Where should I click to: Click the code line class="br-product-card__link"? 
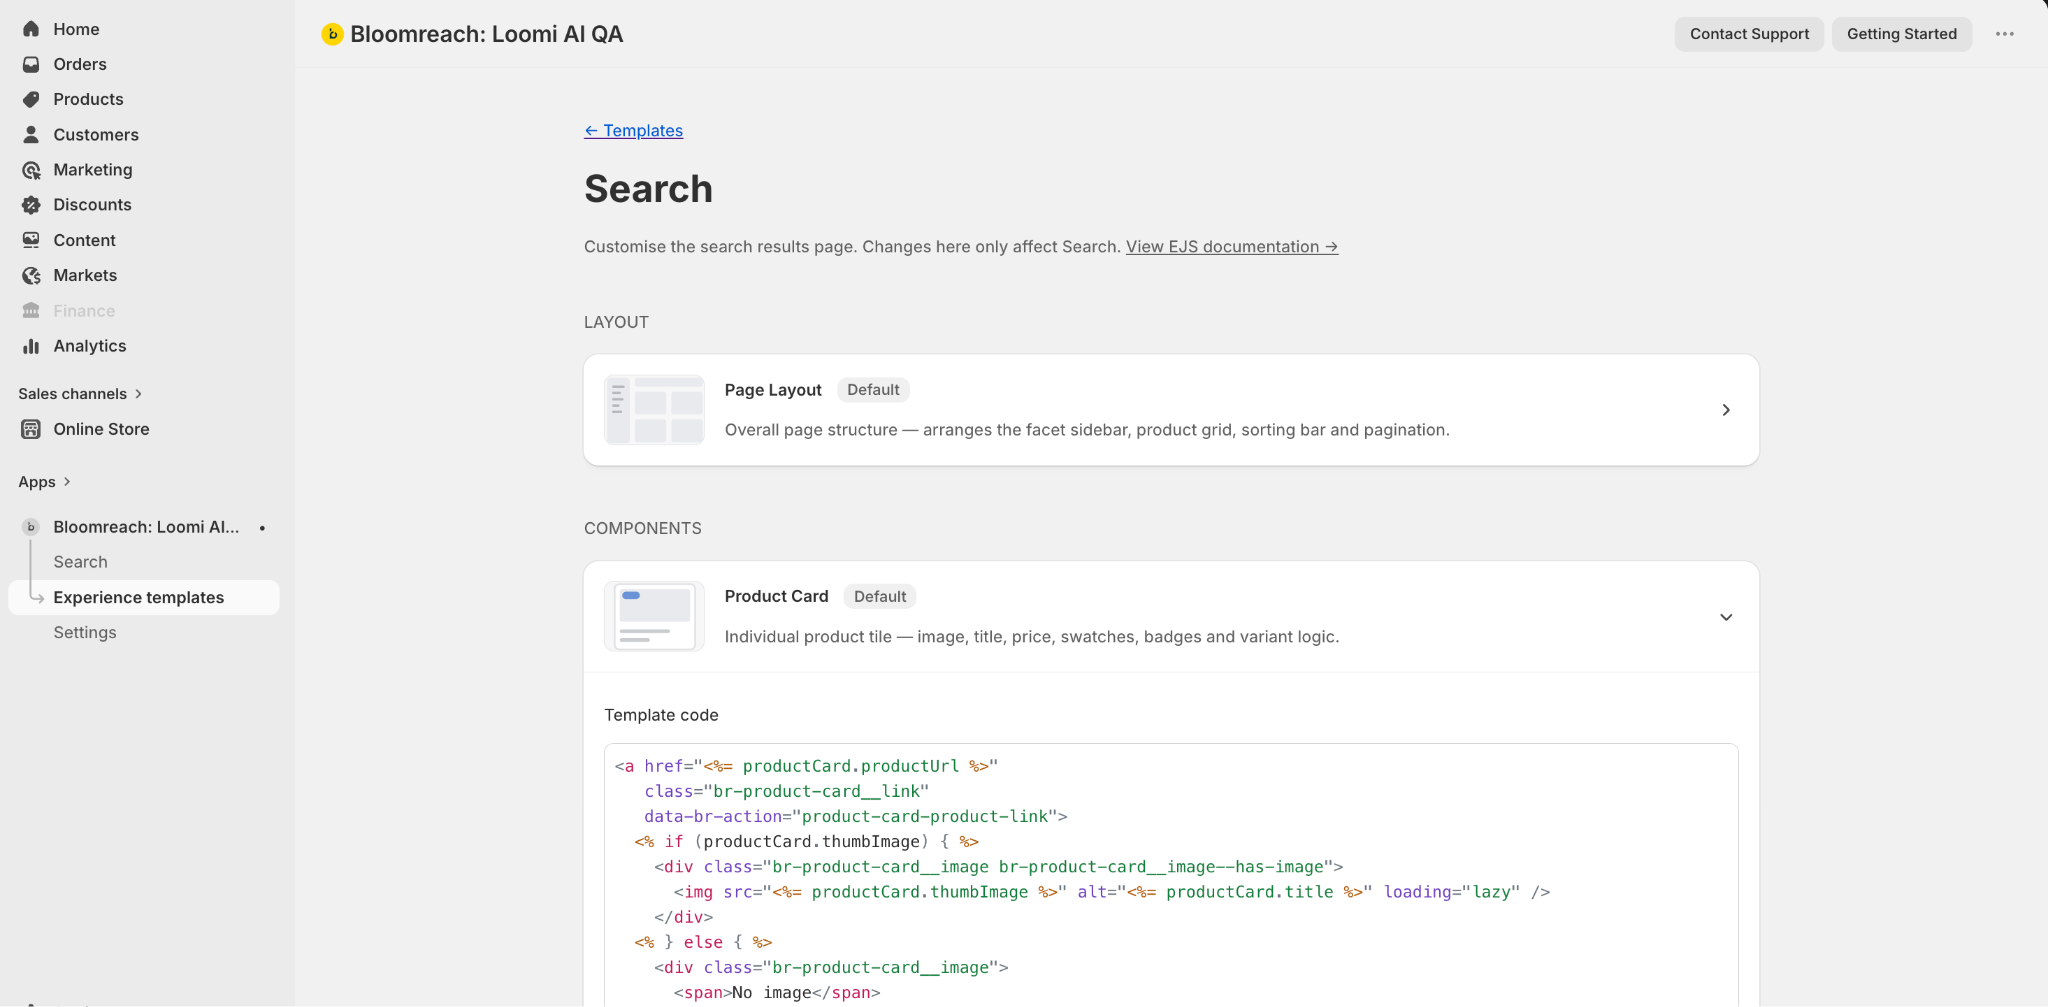(786, 791)
